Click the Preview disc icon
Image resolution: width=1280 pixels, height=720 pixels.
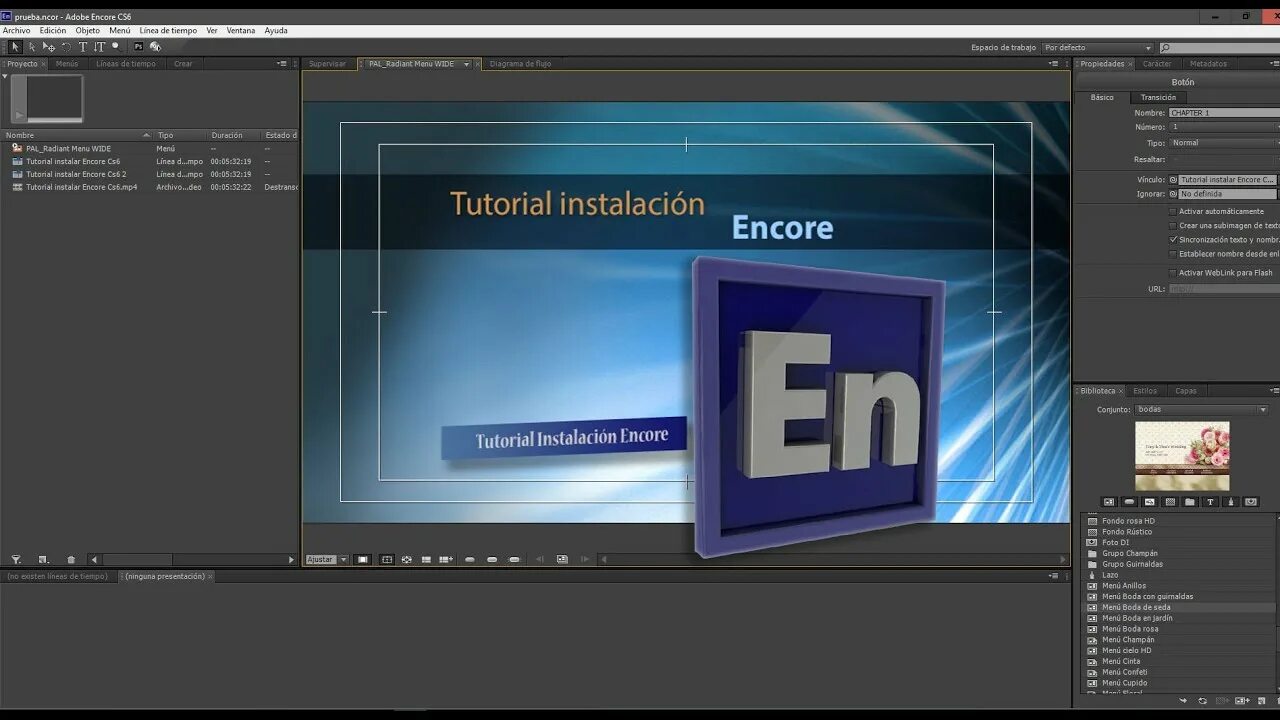[x=155, y=47]
